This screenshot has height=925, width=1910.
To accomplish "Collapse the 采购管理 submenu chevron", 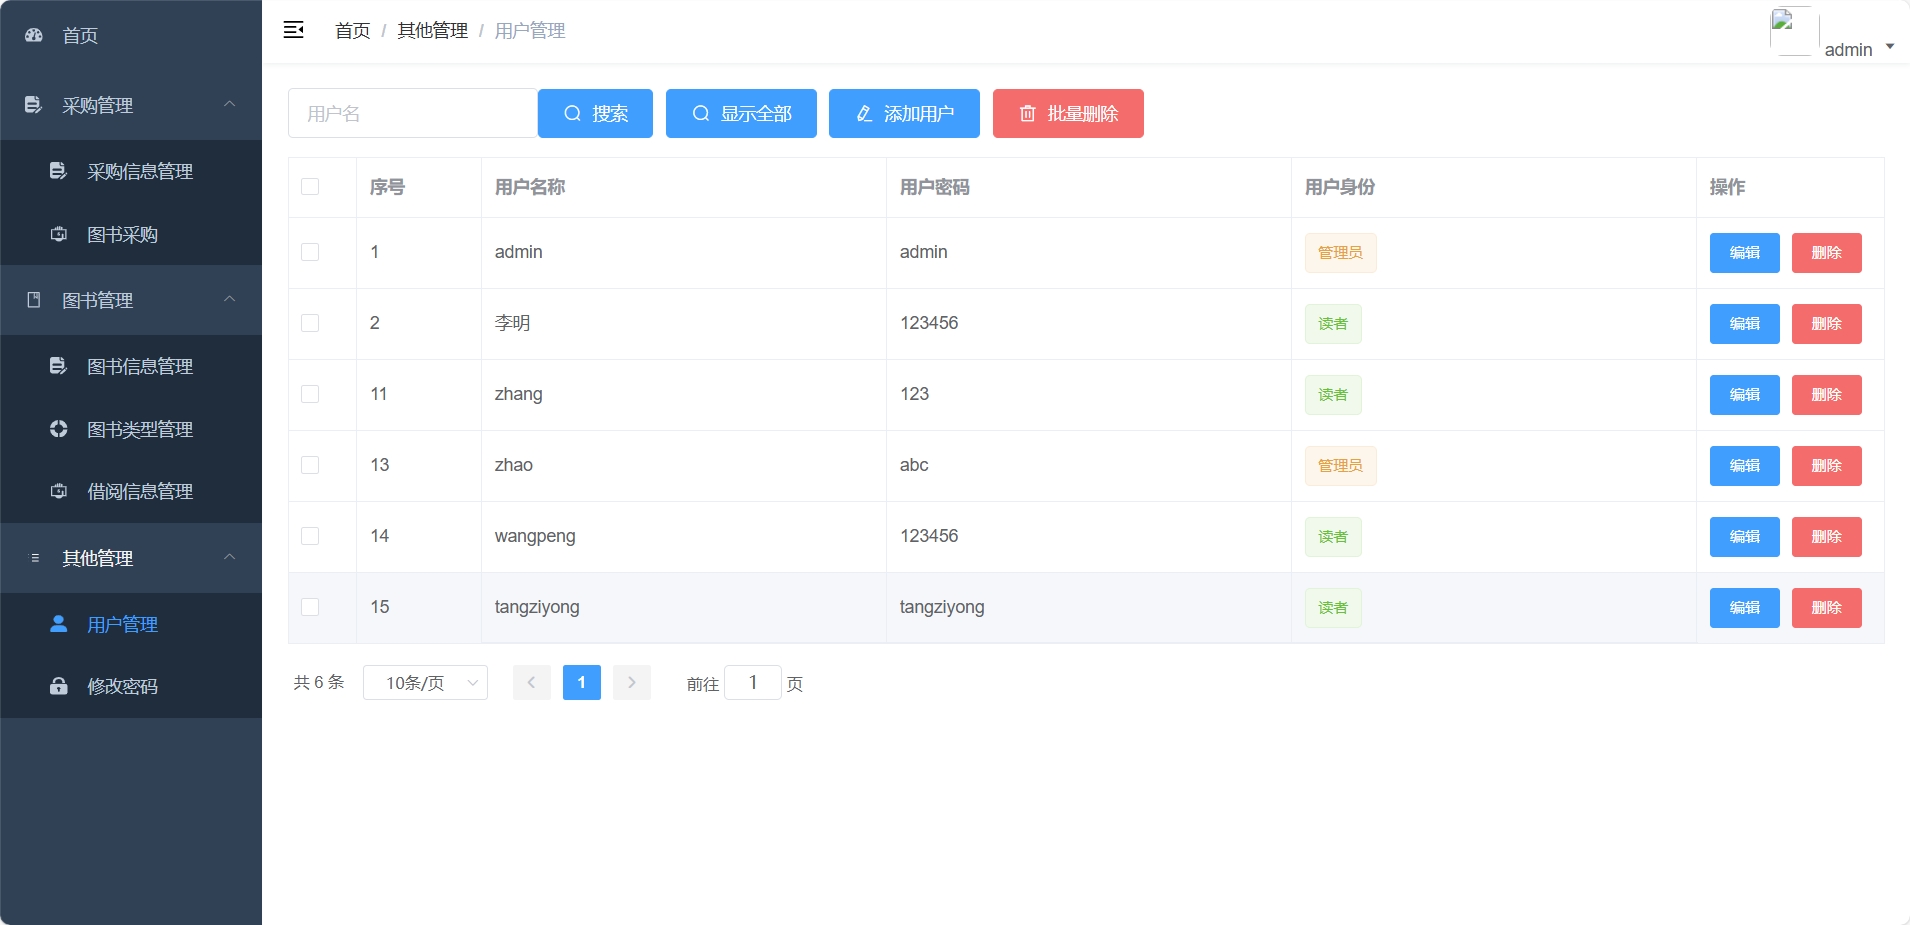I will tap(230, 104).
